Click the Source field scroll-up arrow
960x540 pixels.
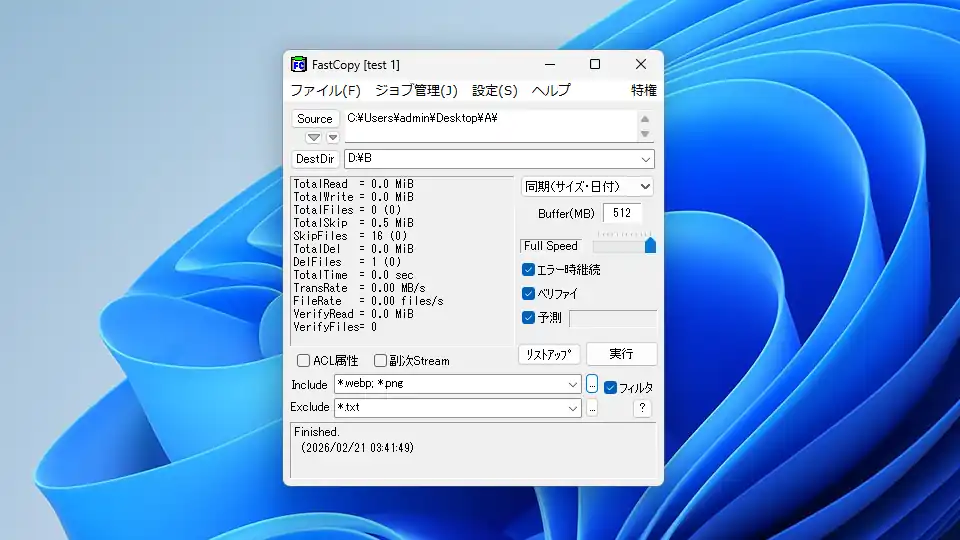(645, 119)
